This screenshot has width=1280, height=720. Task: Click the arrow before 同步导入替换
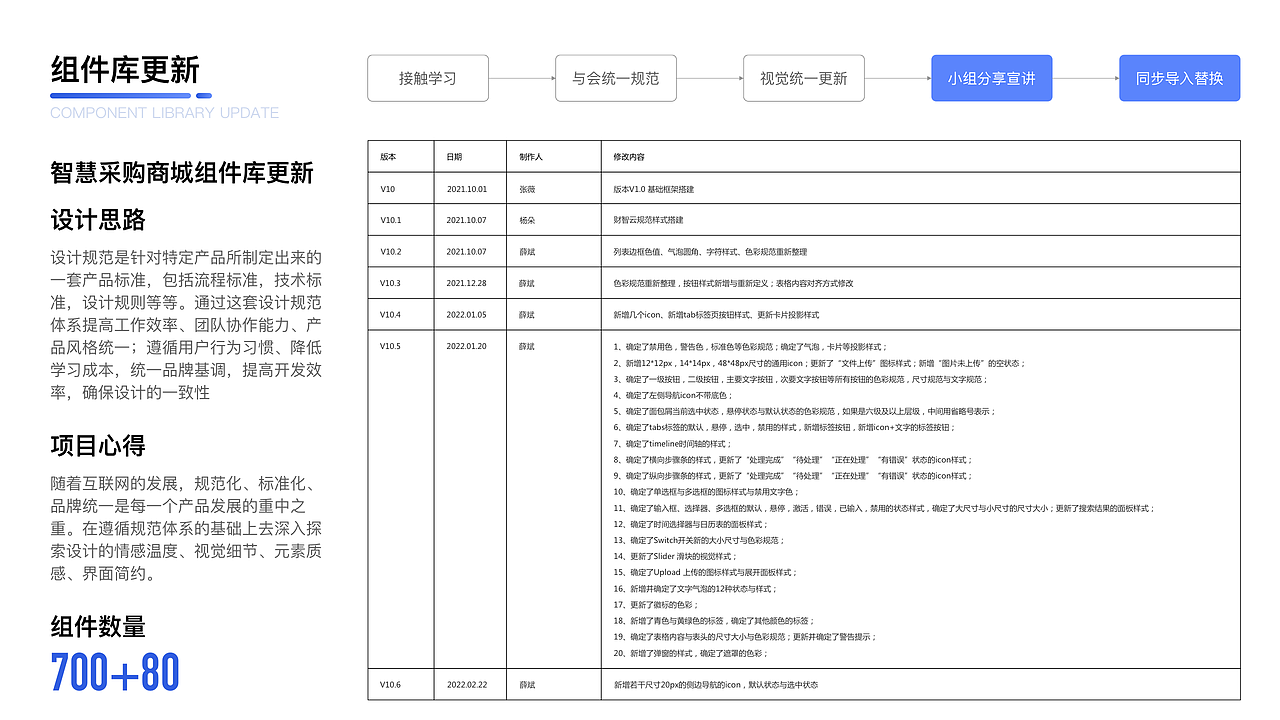(1086, 78)
